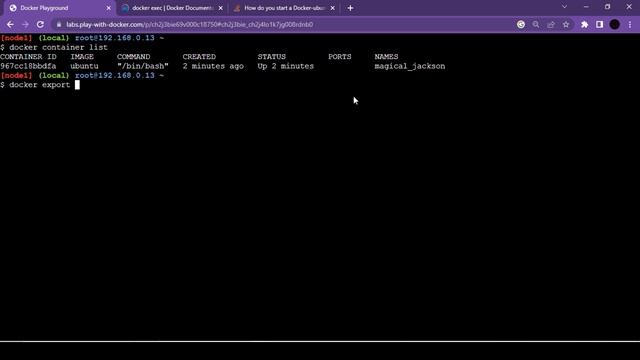Click the CREATED column header
This screenshot has width=640, height=360.
click(x=199, y=57)
